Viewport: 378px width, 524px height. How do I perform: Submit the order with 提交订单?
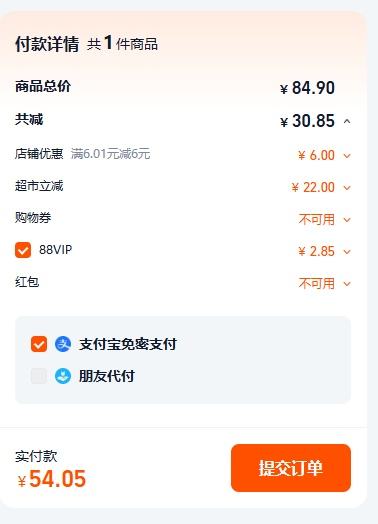(291, 468)
